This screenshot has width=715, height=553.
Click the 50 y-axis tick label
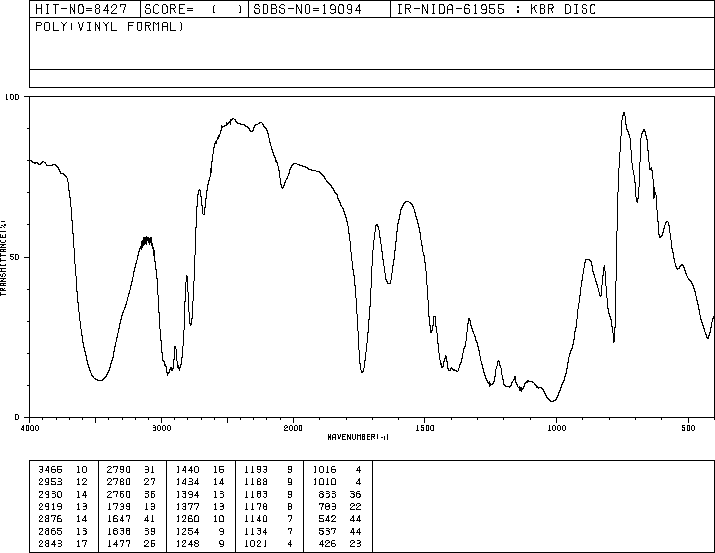15,257
